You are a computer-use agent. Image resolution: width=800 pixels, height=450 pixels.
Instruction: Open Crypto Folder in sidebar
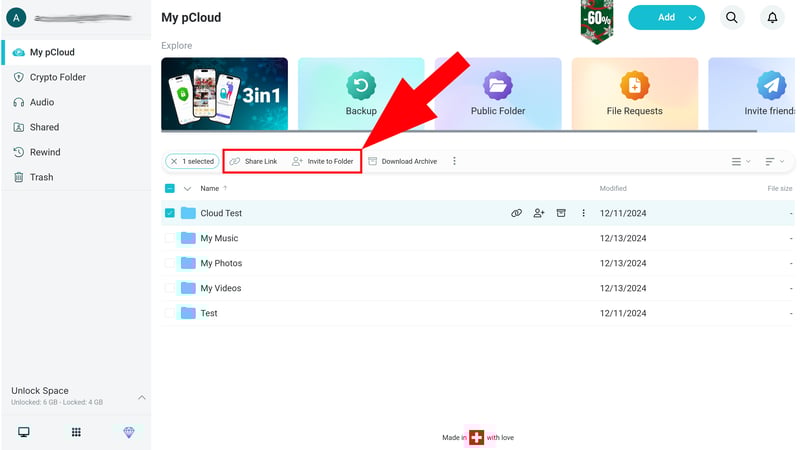77,77
